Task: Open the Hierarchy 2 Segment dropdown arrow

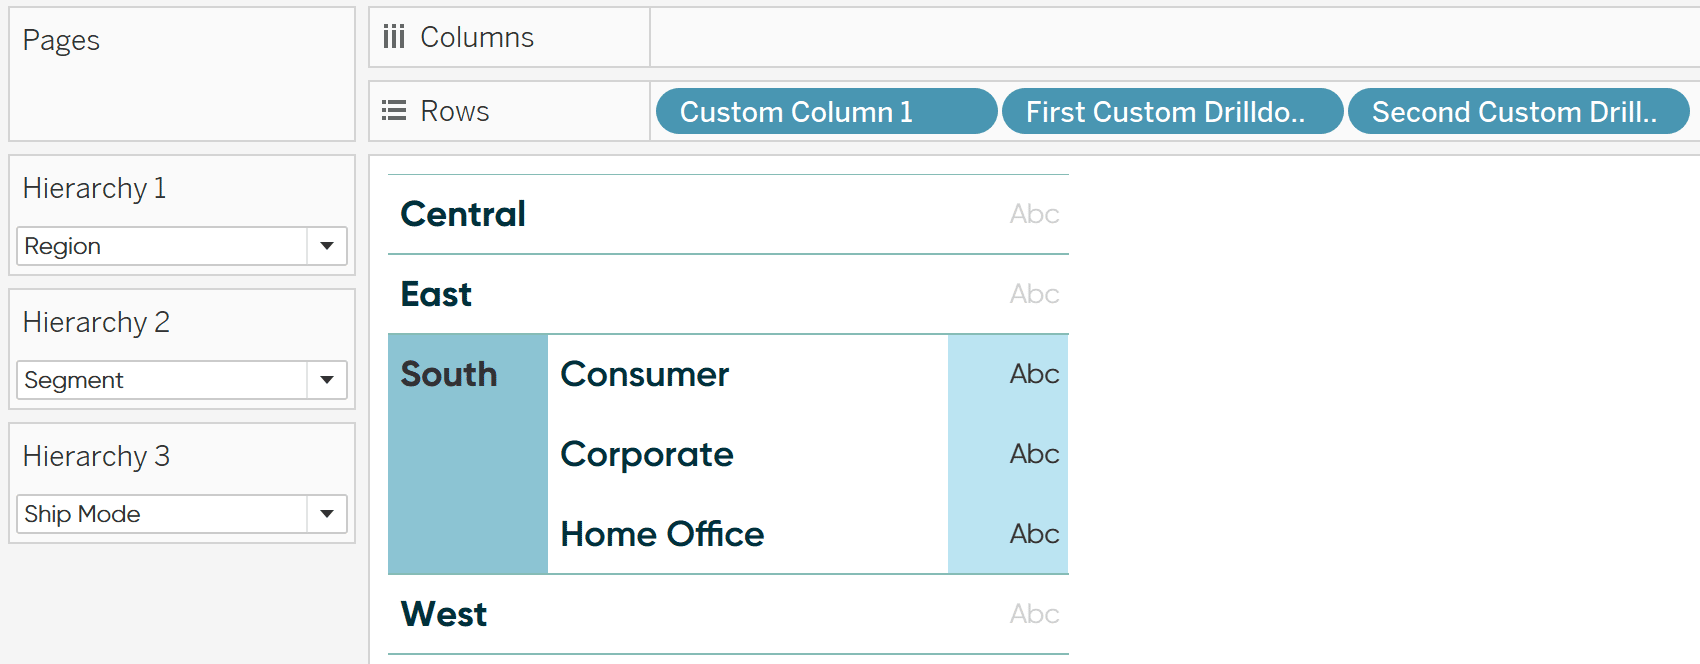Action: 327,380
